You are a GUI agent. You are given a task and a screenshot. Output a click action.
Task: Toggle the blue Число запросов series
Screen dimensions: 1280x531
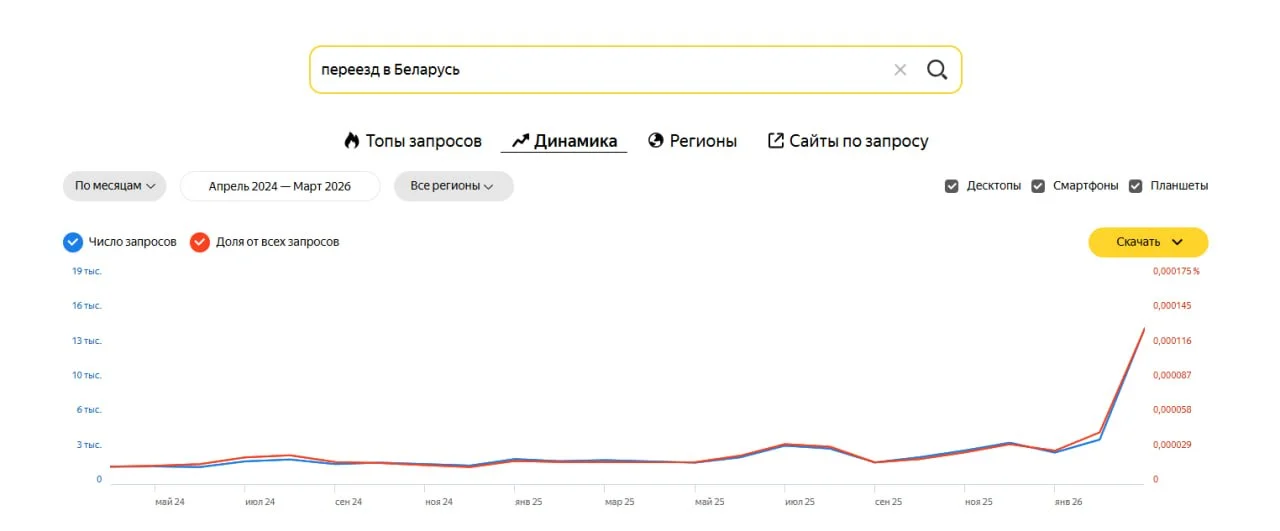[x=72, y=242]
